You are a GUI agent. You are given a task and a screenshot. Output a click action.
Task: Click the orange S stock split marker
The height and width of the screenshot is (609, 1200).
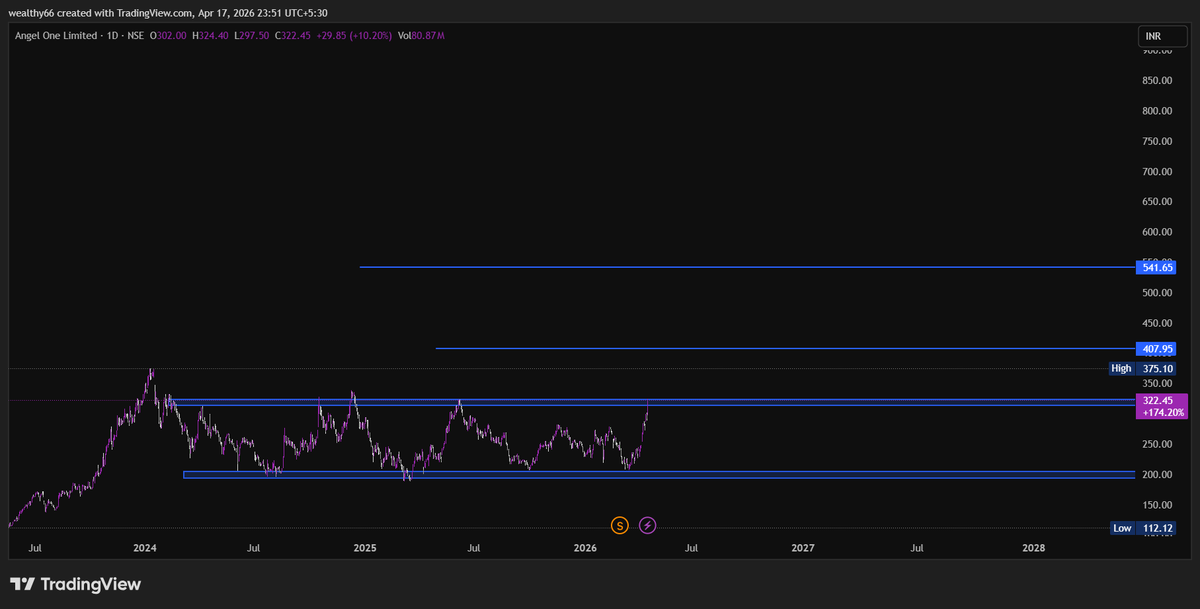(x=619, y=524)
